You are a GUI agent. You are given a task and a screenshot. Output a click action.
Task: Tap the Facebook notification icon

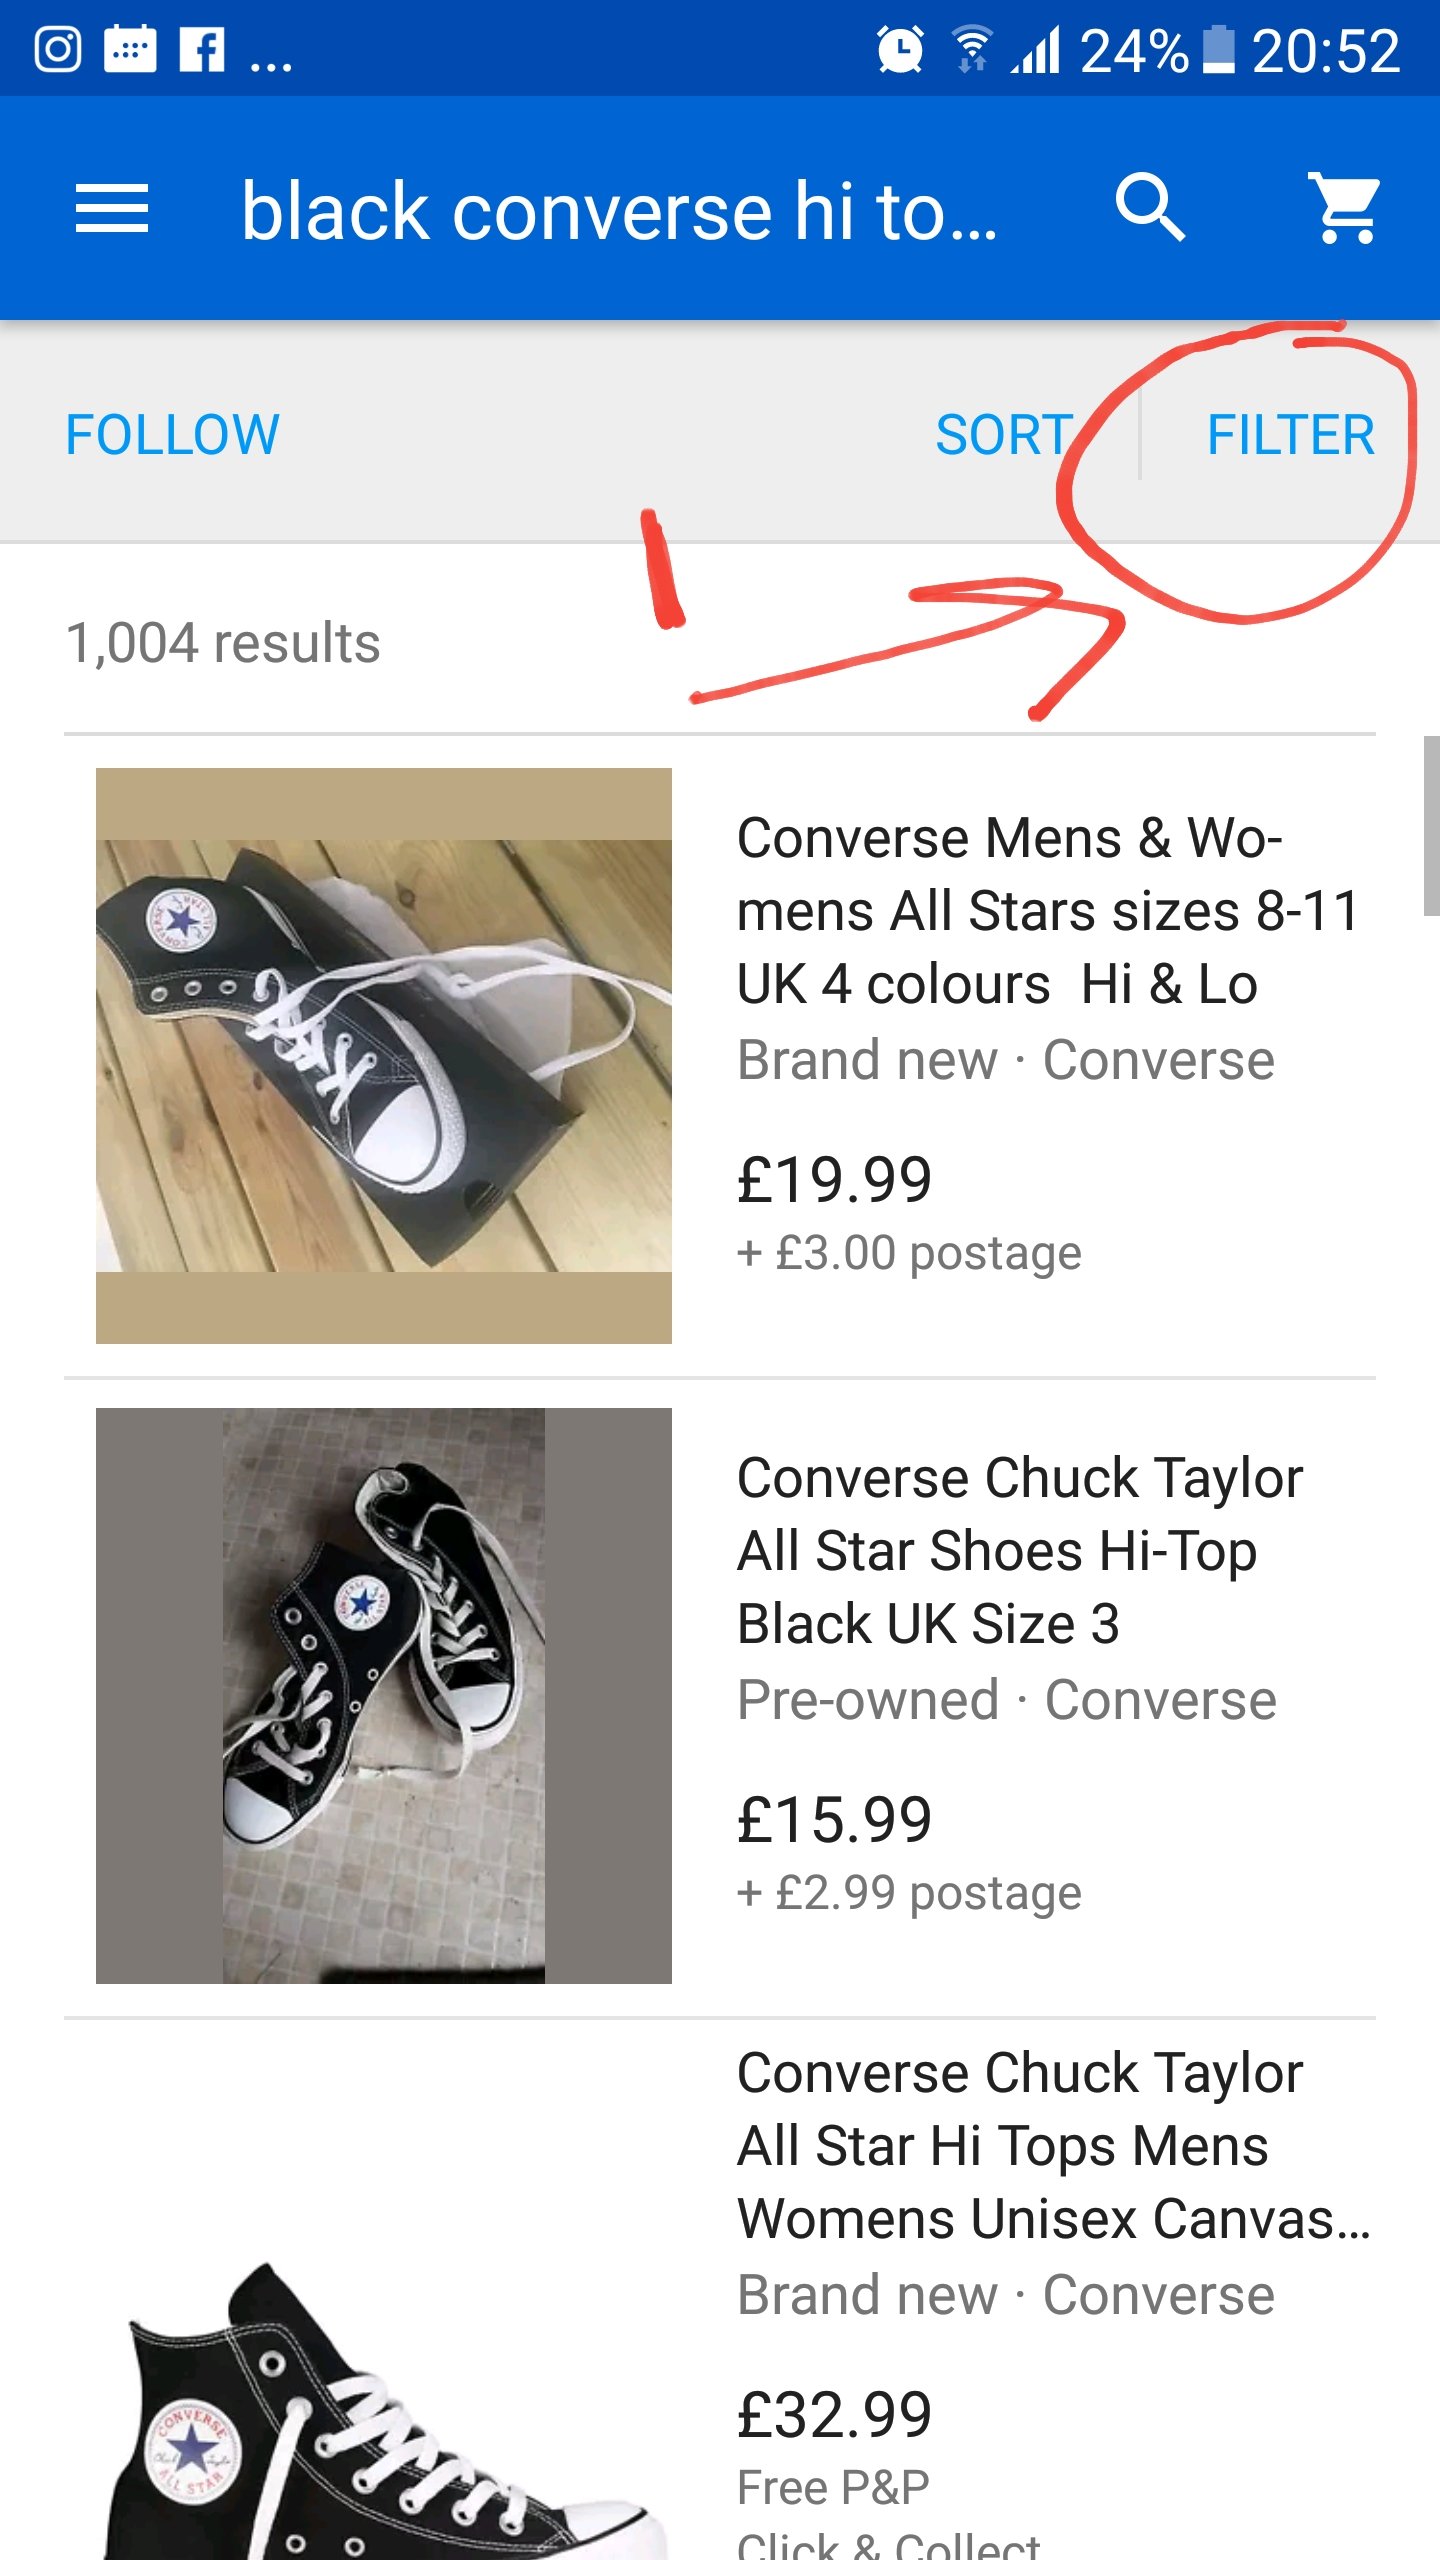[202, 49]
